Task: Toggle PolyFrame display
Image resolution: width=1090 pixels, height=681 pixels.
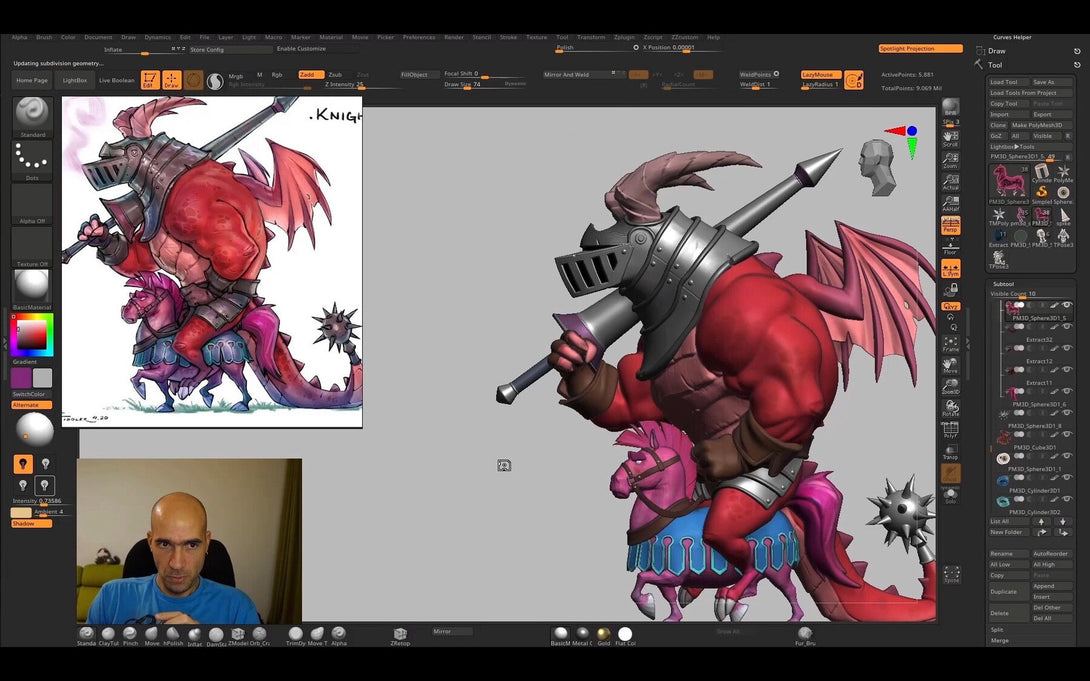Action: (950, 430)
